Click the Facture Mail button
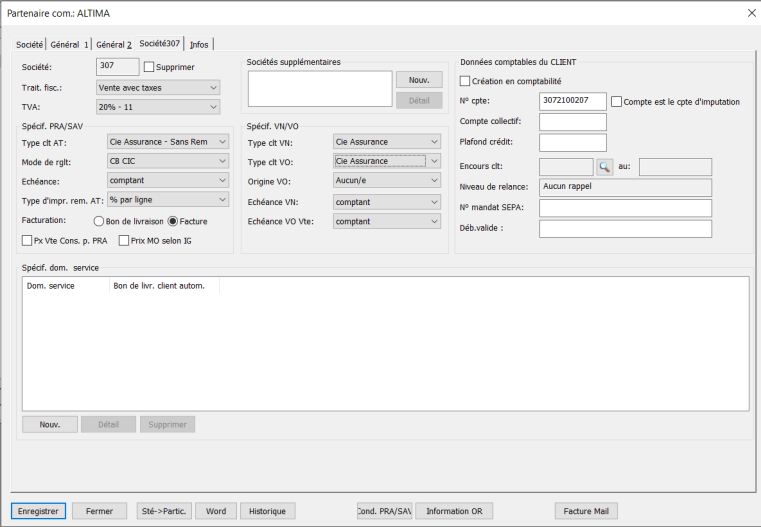Viewport: 761px width, 527px height. [x=586, y=511]
